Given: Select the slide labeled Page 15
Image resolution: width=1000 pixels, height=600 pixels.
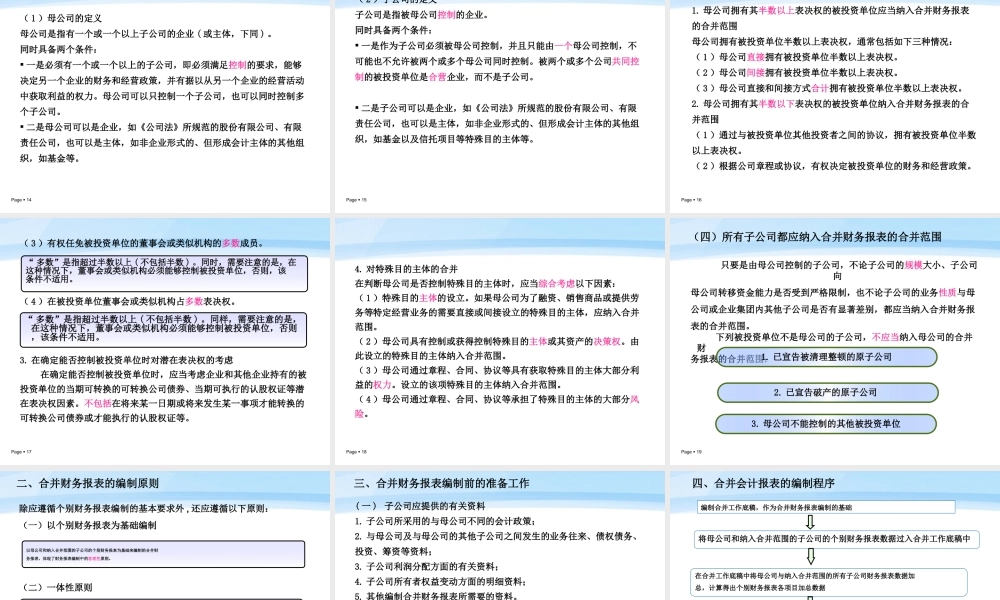Looking at the screenshot, I should pyautogui.click(x=500, y=100).
